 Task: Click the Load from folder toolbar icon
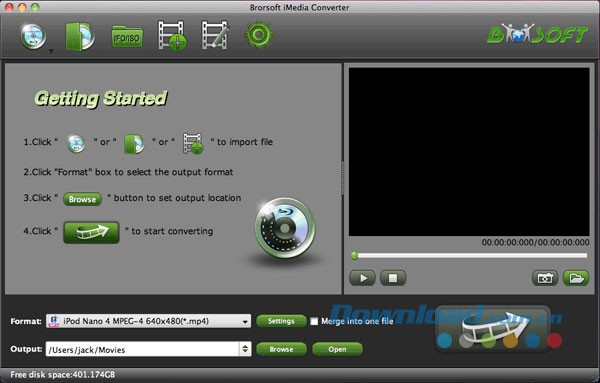coord(80,36)
